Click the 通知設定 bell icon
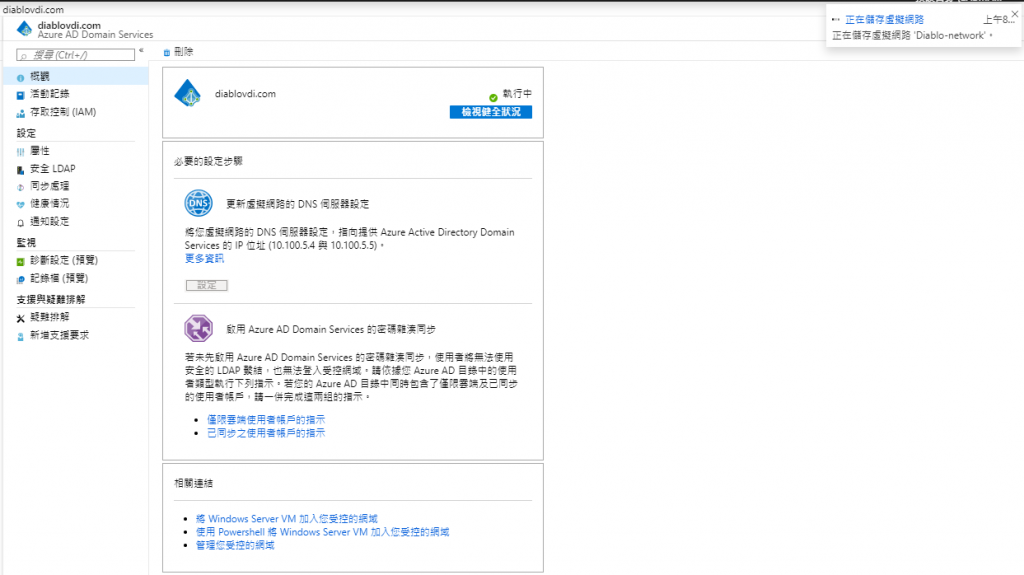 [20, 222]
